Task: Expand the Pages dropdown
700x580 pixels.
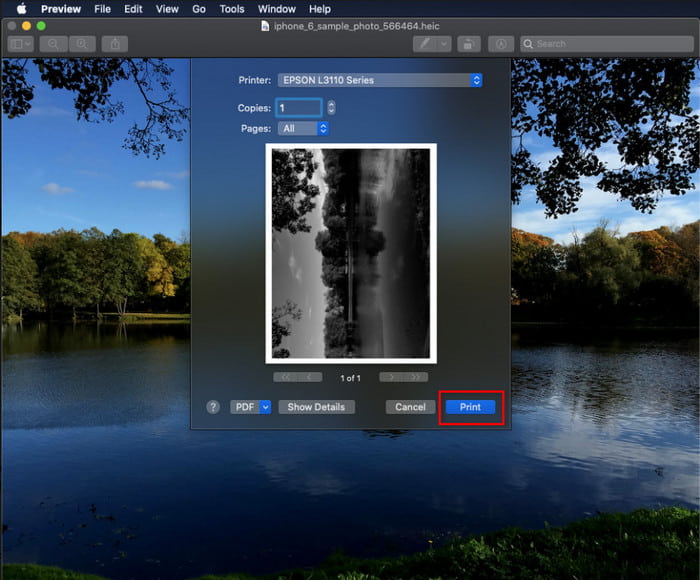Action: point(304,128)
